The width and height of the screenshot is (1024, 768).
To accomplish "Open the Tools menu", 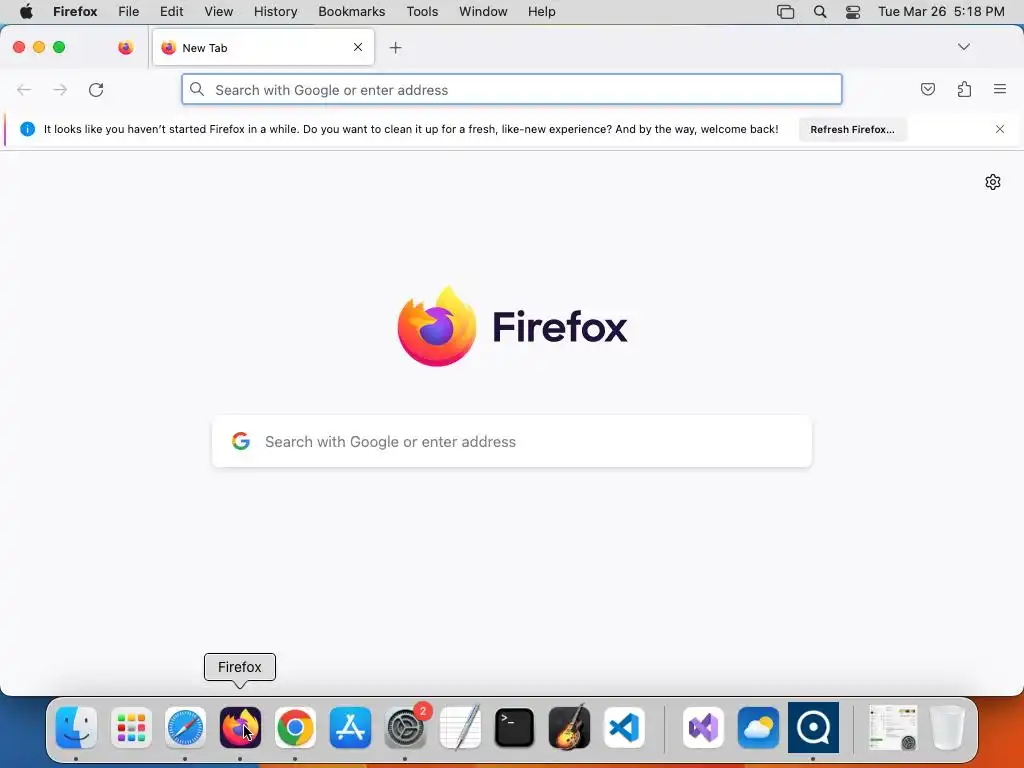I will pyautogui.click(x=423, y=12).
